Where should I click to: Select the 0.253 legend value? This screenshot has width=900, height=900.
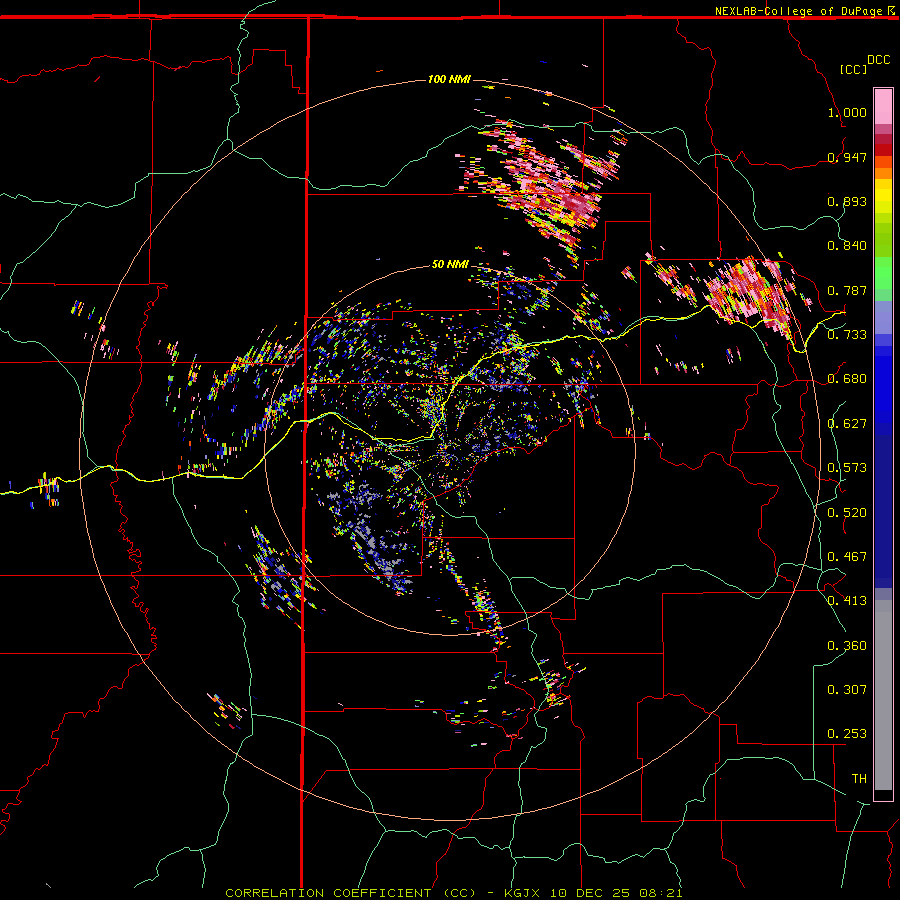point(847,734)
